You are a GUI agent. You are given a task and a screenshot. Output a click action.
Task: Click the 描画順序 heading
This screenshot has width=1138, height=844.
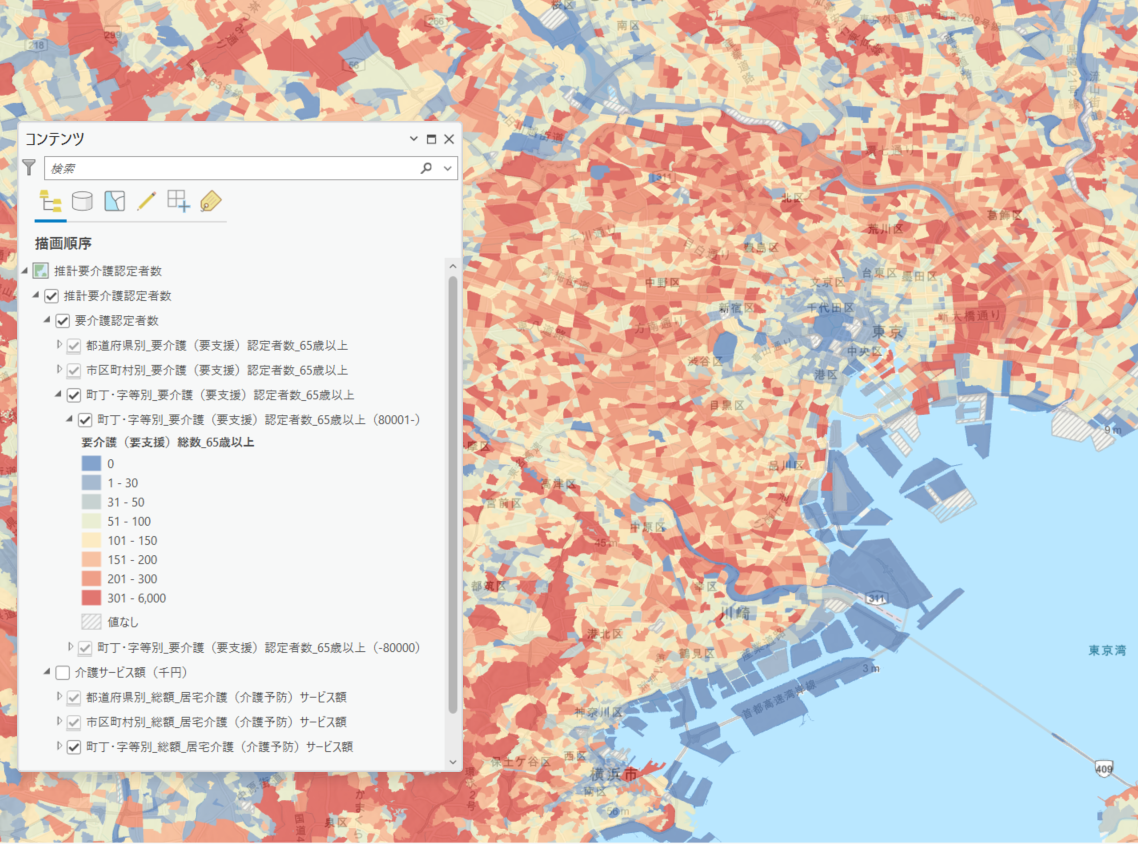click(x=64, y=243)
